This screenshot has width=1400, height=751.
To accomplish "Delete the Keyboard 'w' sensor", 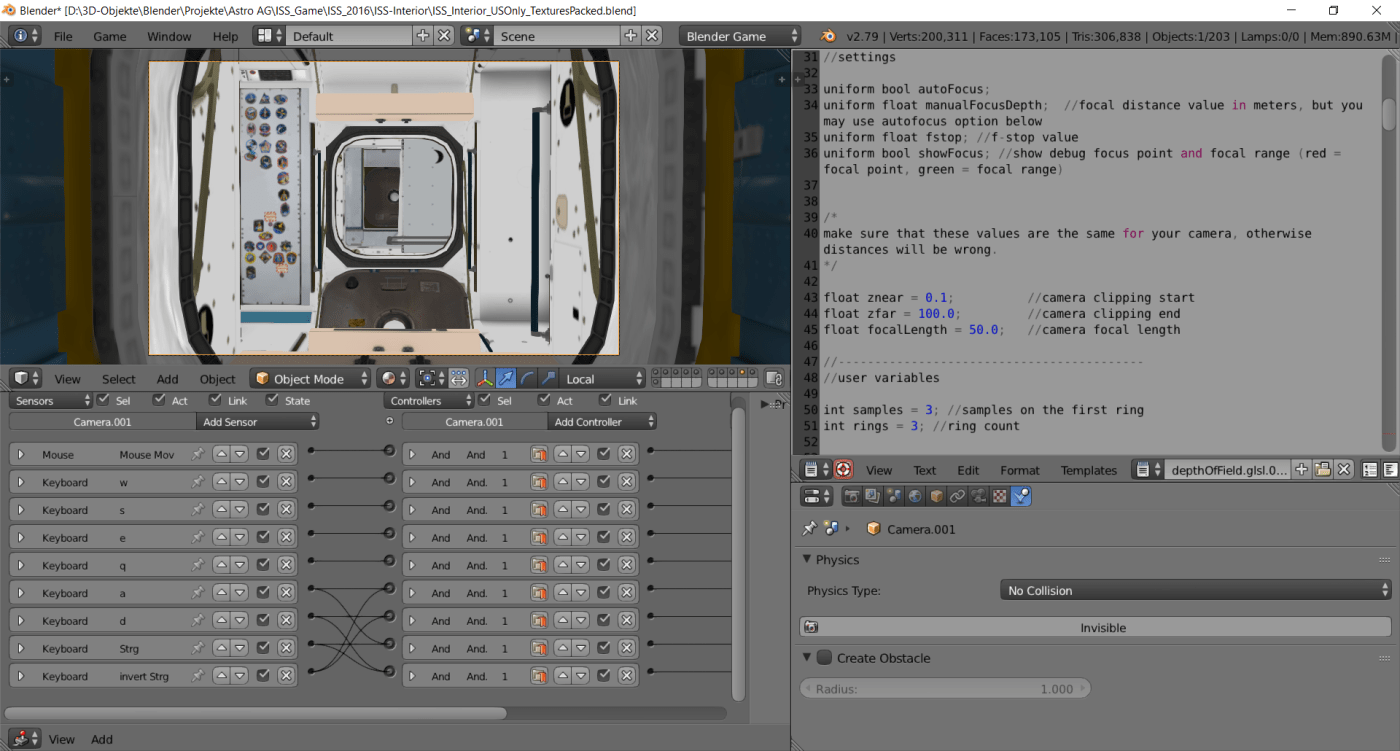I will (x=286, y=482).
